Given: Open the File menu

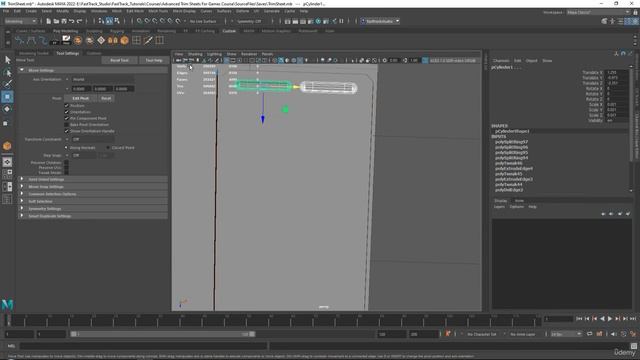Looking at the screenshot, I should pos(6,11).
